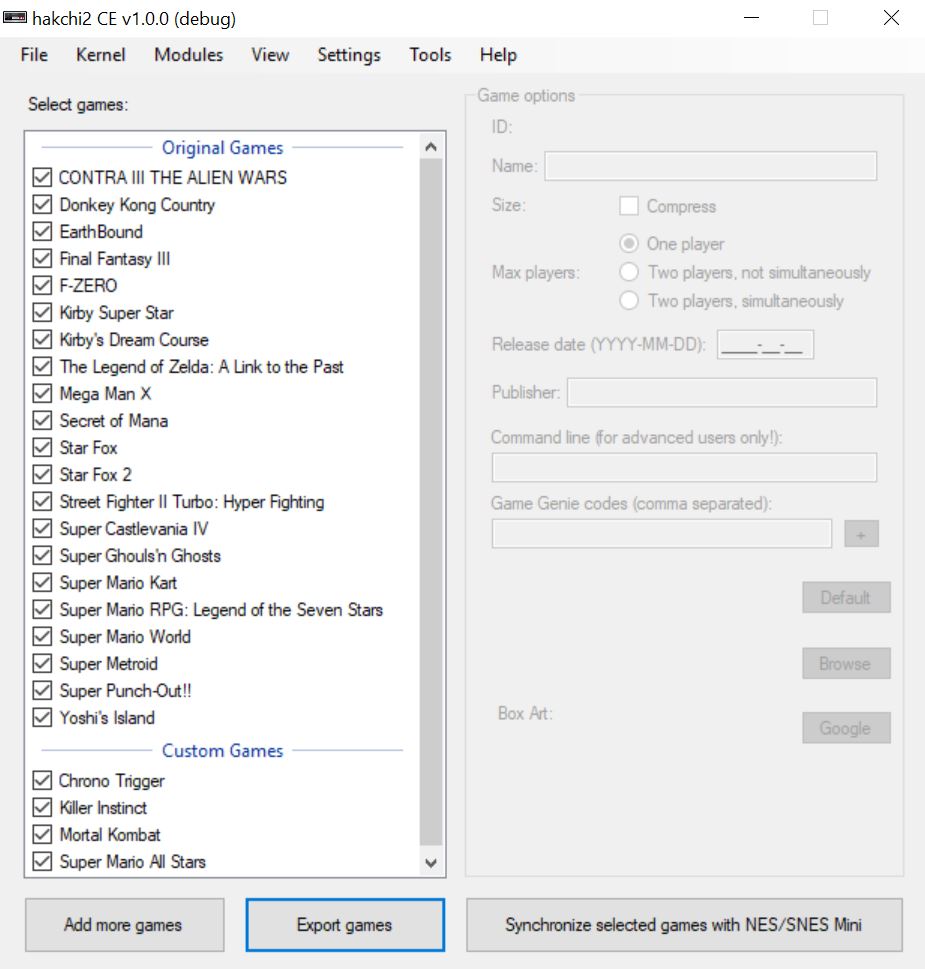Select The Legend of Zelda: A Link to the Past
The height and width of the screenshot is (969, 925).
click(x=201, y=366)
